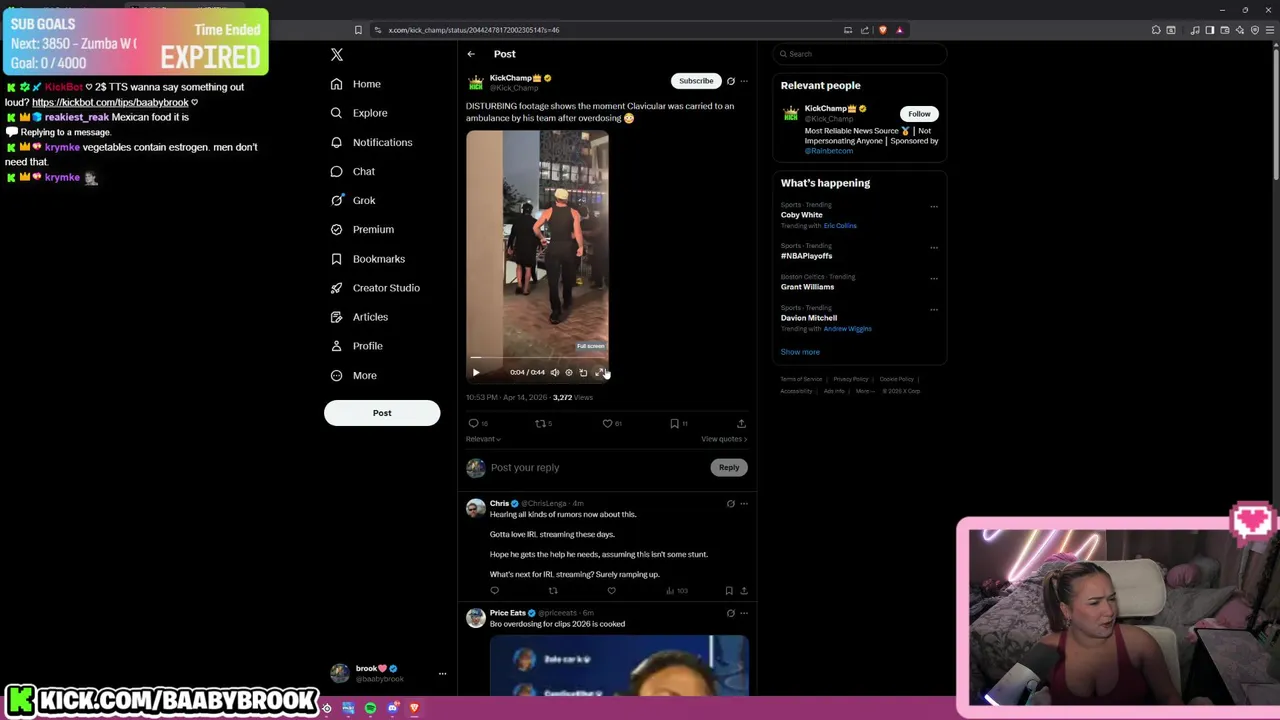This screenshot has height=720, width=1280.
Task: Click the Grok icon next to Subscribe
Action: tap(730, 81)
